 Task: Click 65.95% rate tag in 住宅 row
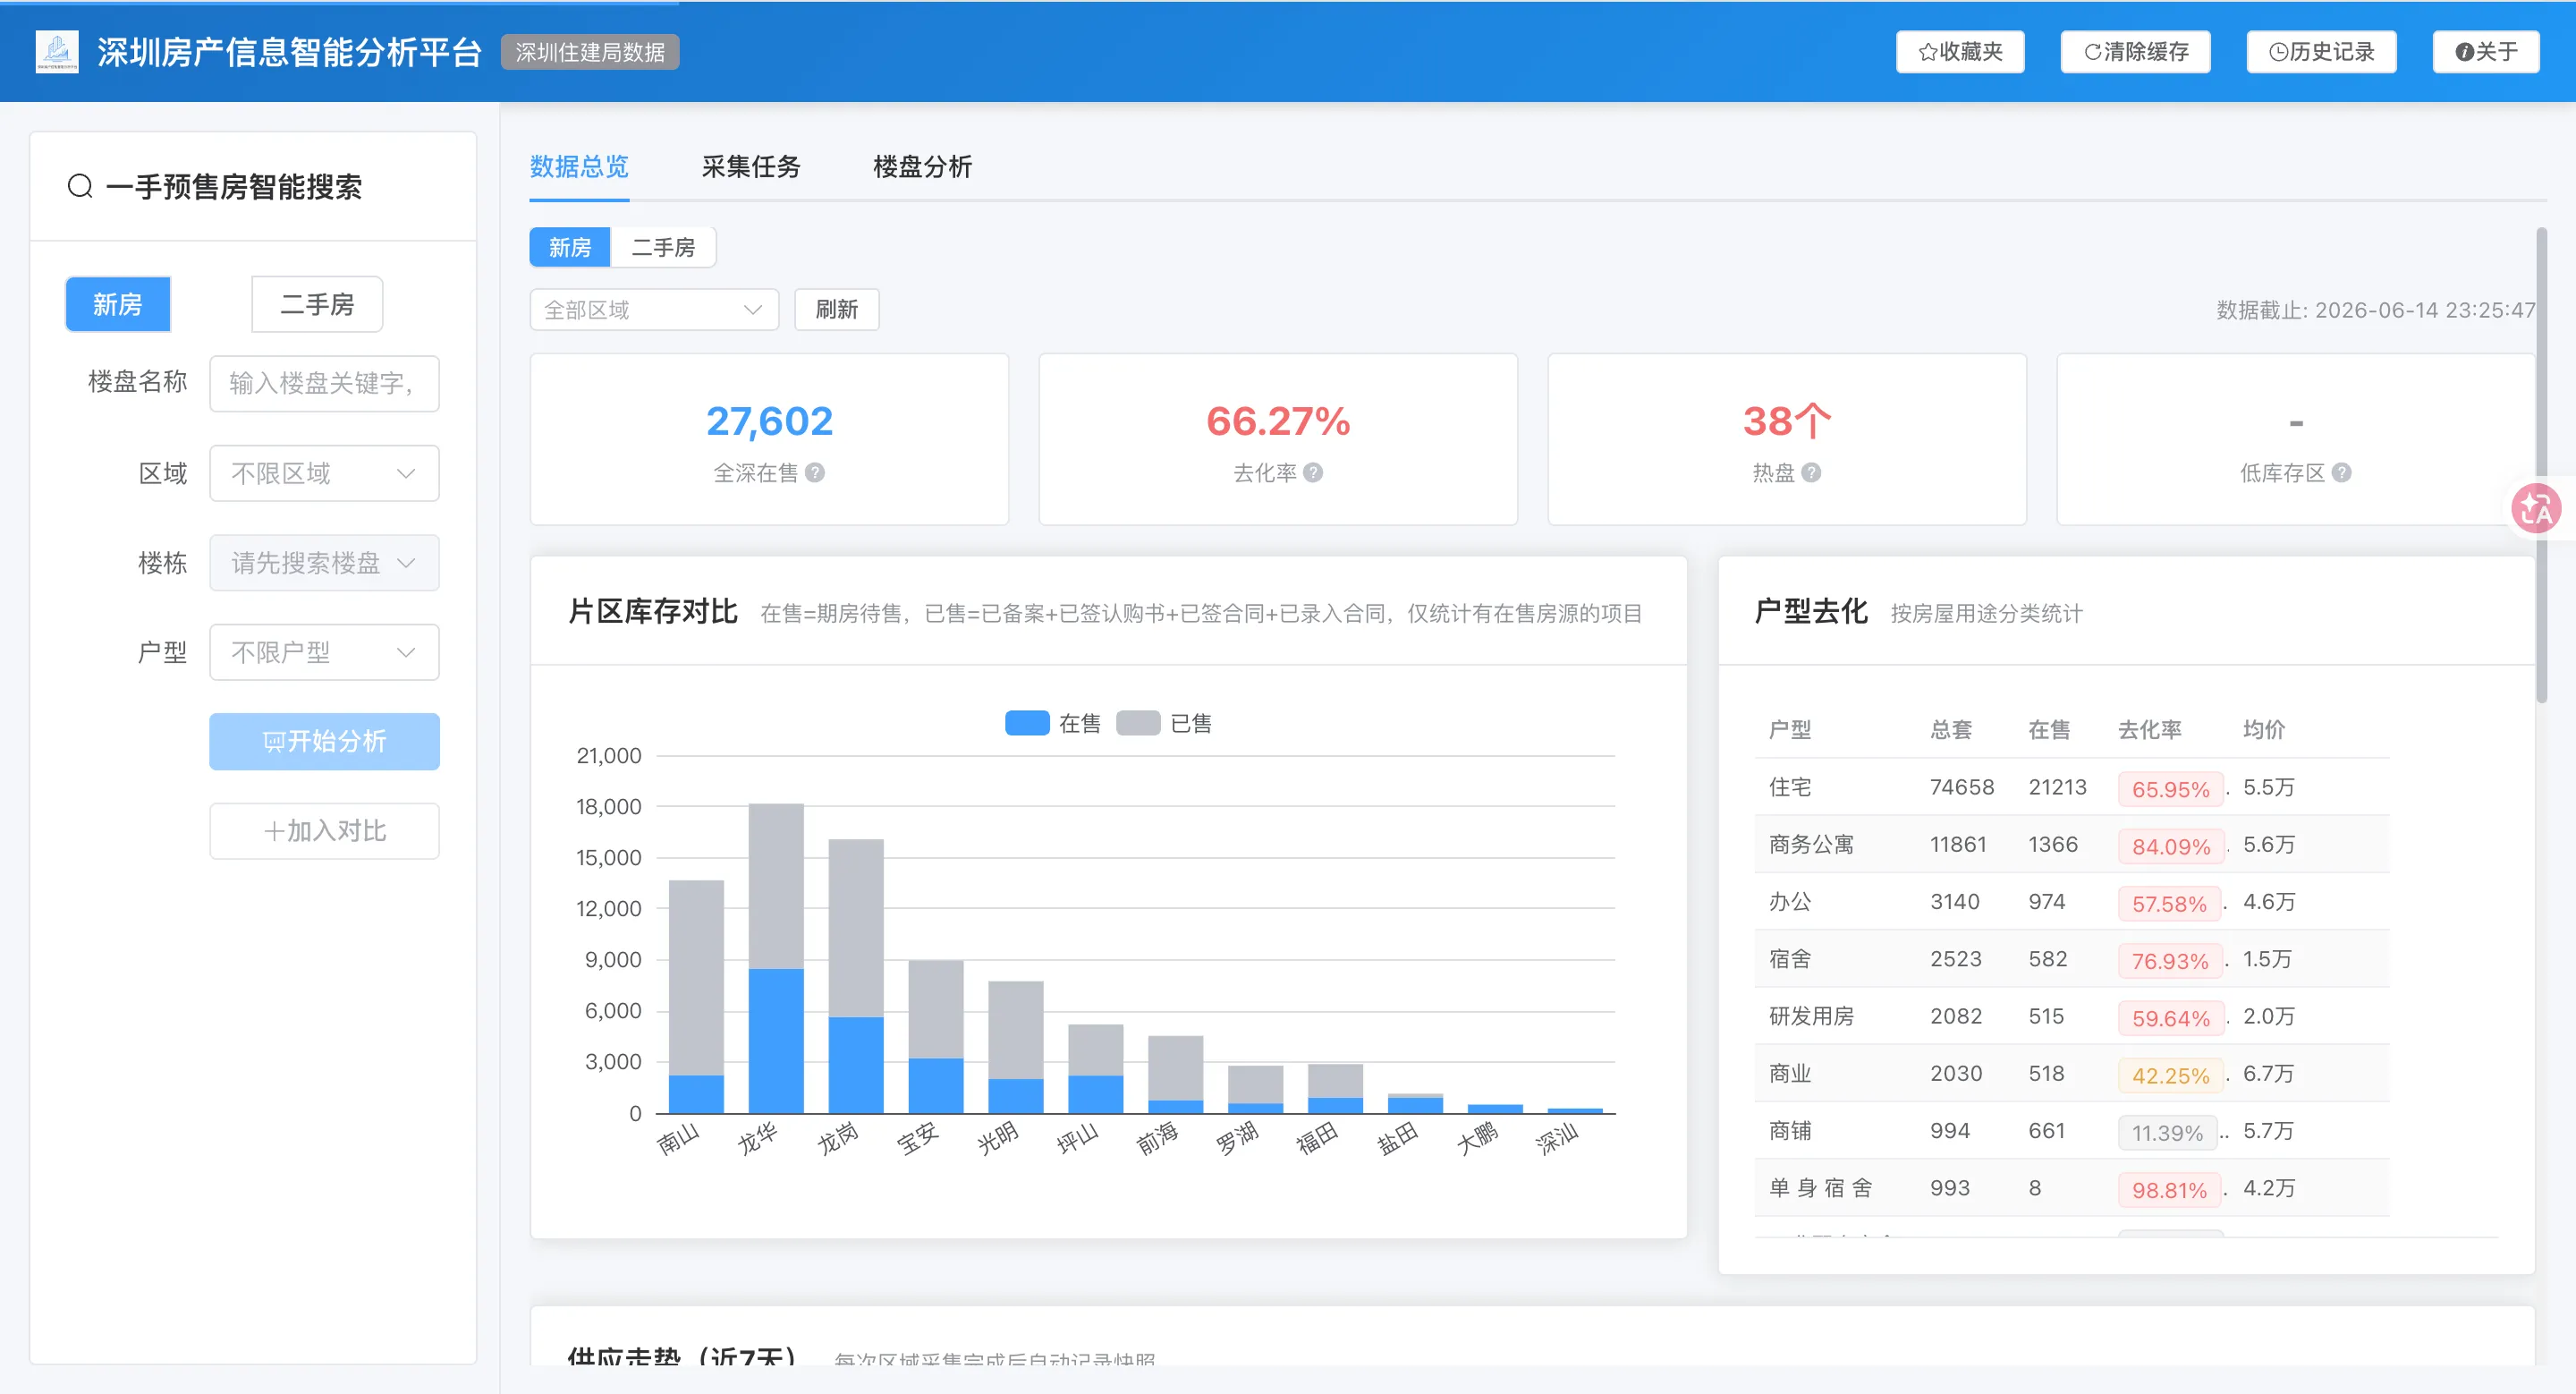point(2170,789)
